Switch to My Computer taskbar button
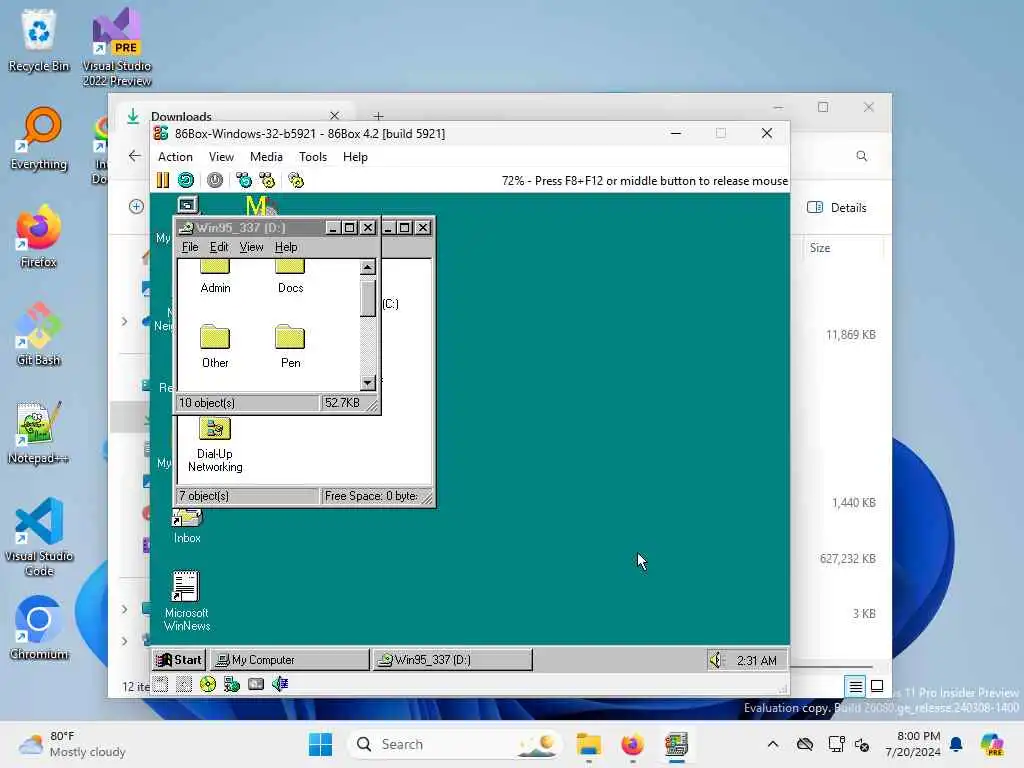This screenshot has width=1024, height=768. [291, 660]
